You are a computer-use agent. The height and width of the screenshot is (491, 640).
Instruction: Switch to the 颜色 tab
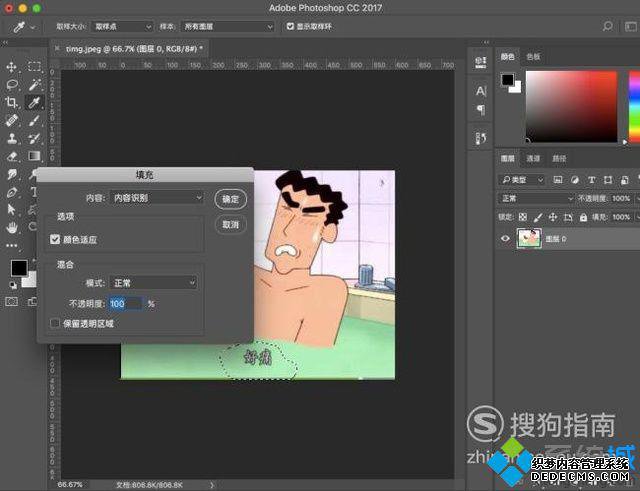click(507, 57)
